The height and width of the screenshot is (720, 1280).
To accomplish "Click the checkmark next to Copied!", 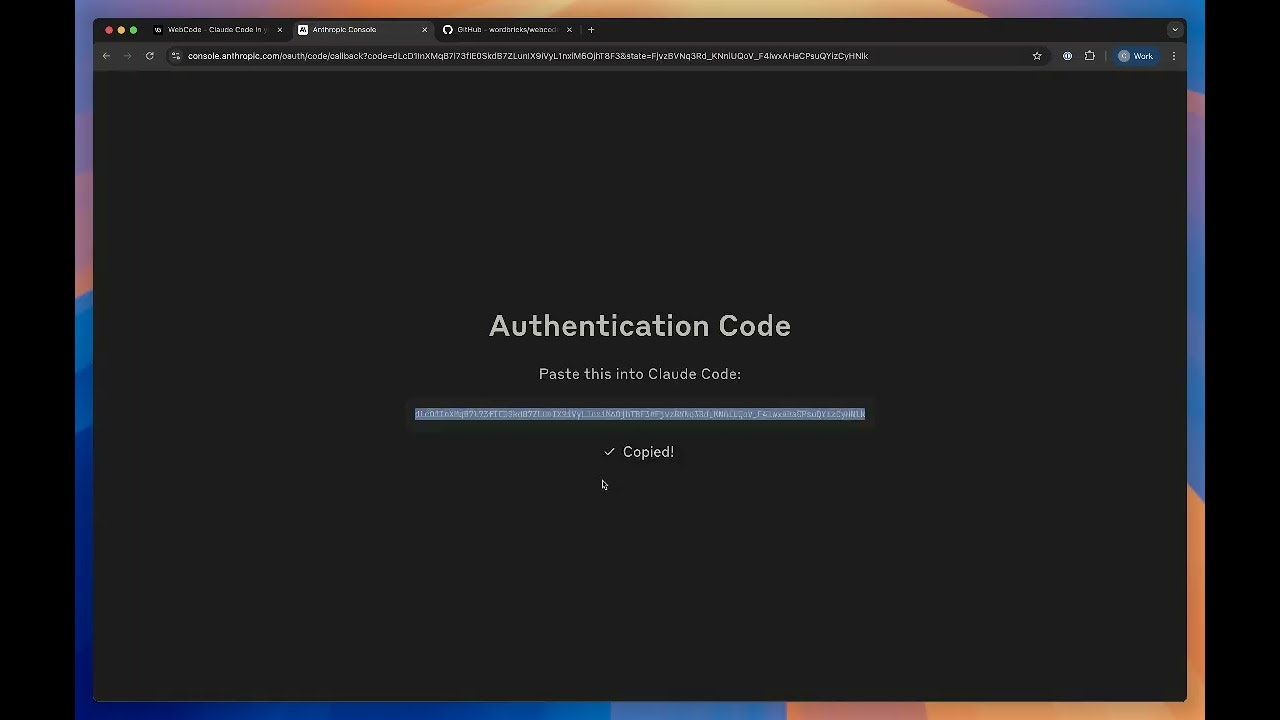I will (609, 452).
